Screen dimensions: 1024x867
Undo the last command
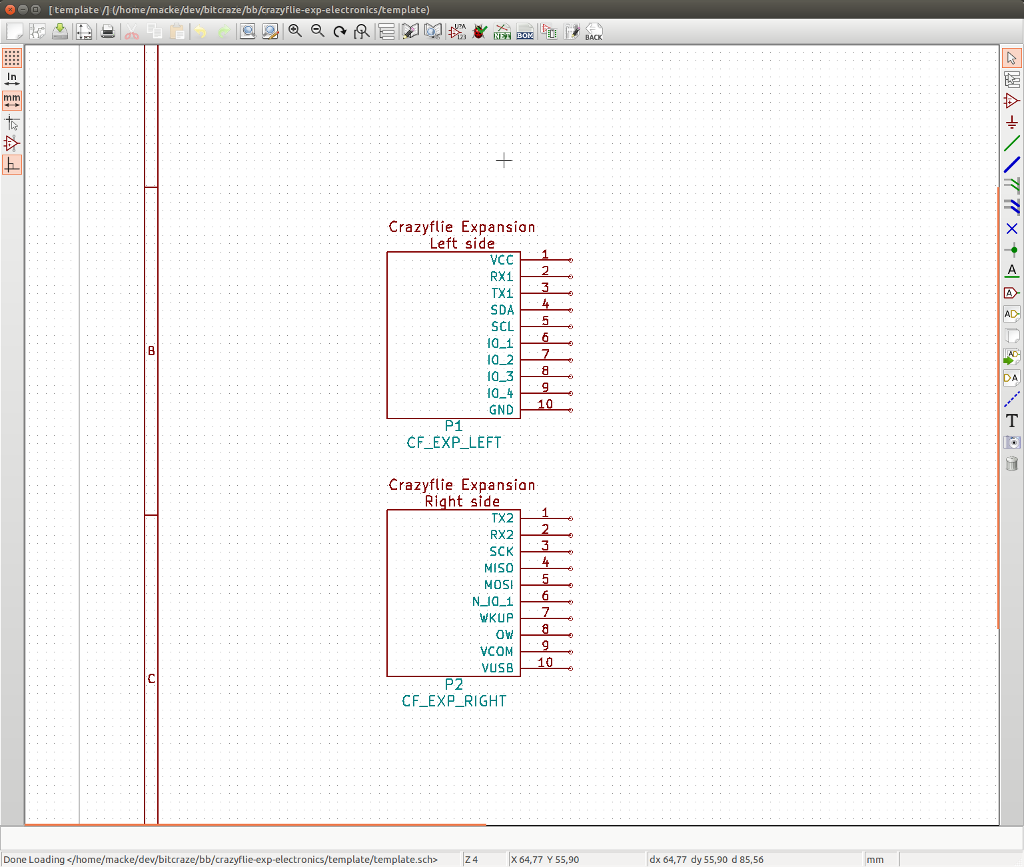pos(200,31)
